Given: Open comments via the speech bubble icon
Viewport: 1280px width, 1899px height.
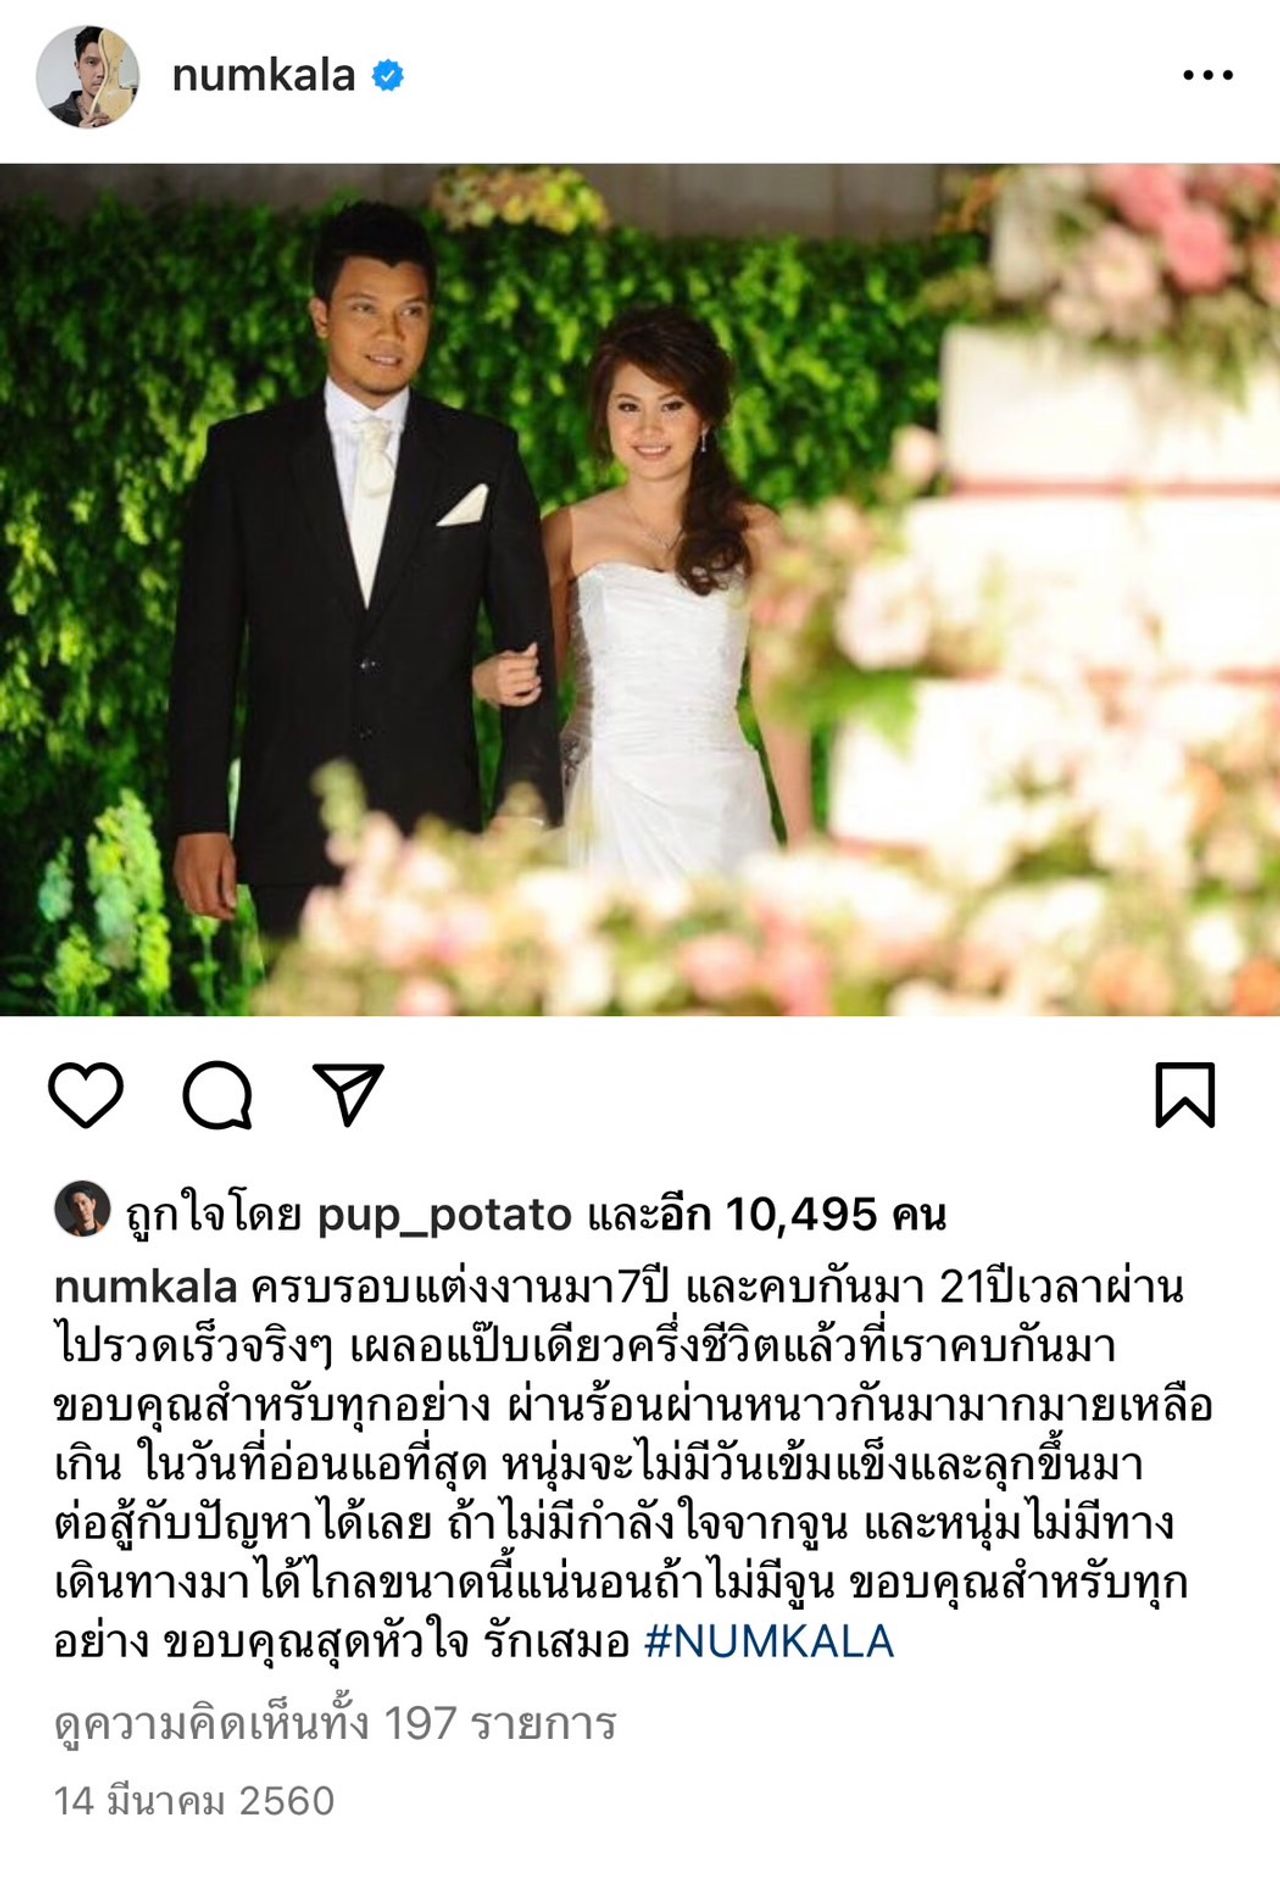Looking at the screenshot, I should [217, 1095].
